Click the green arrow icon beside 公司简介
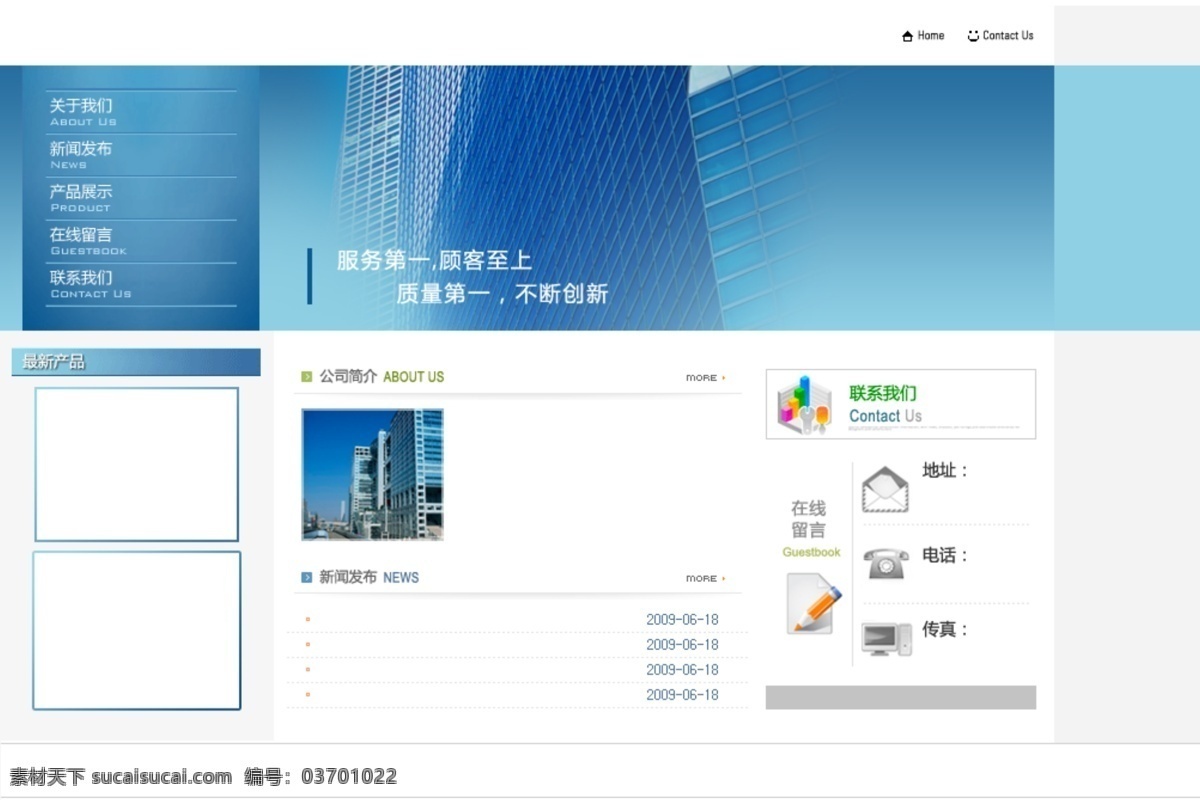The height and width of the screenshot is (800, 1200). (307, 377)
